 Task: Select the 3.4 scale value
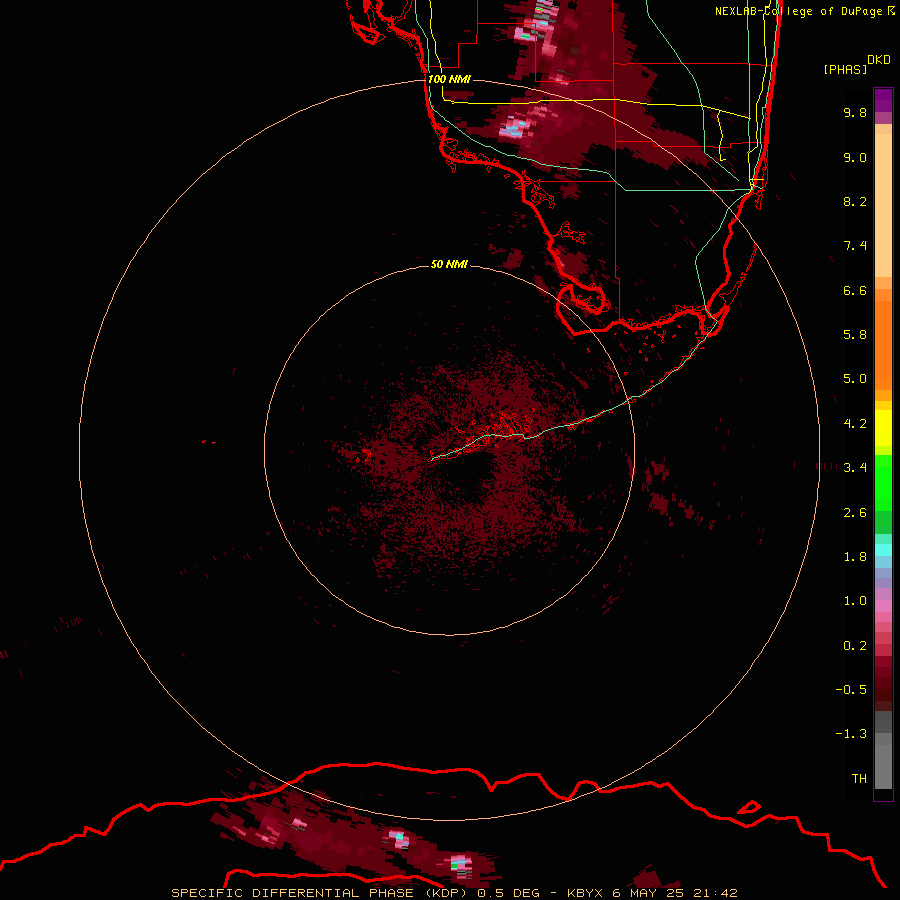[x=855, y=468]
